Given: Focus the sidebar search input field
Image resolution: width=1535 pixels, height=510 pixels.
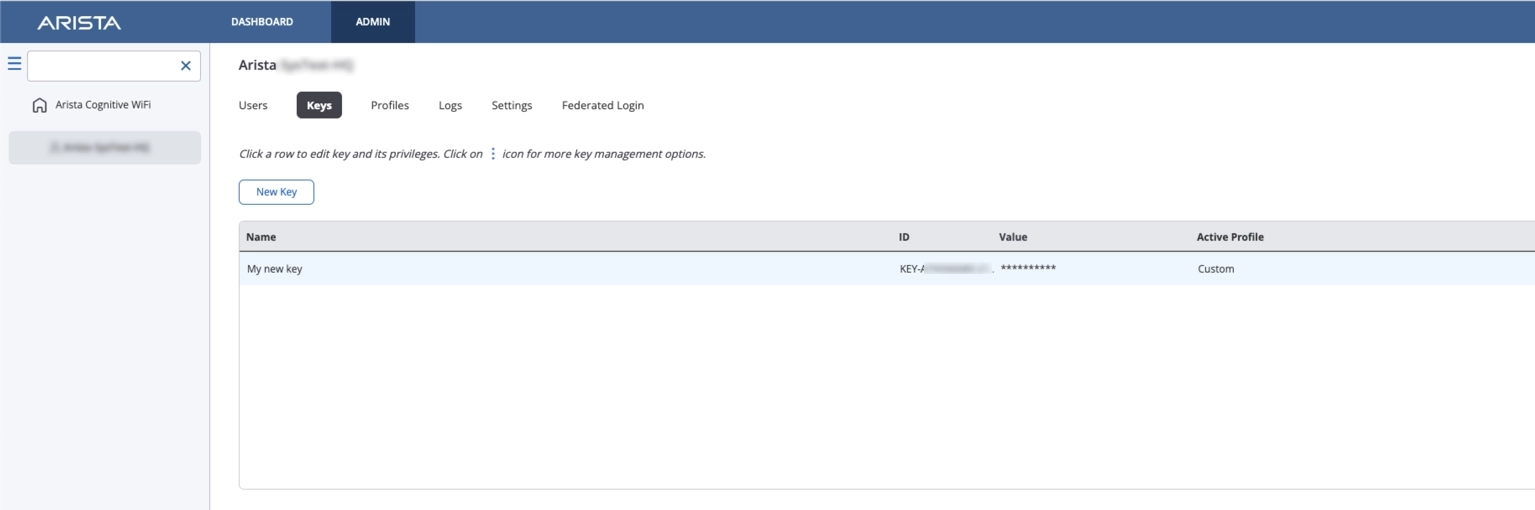Looking at the screenshot, I should [113, 66].
